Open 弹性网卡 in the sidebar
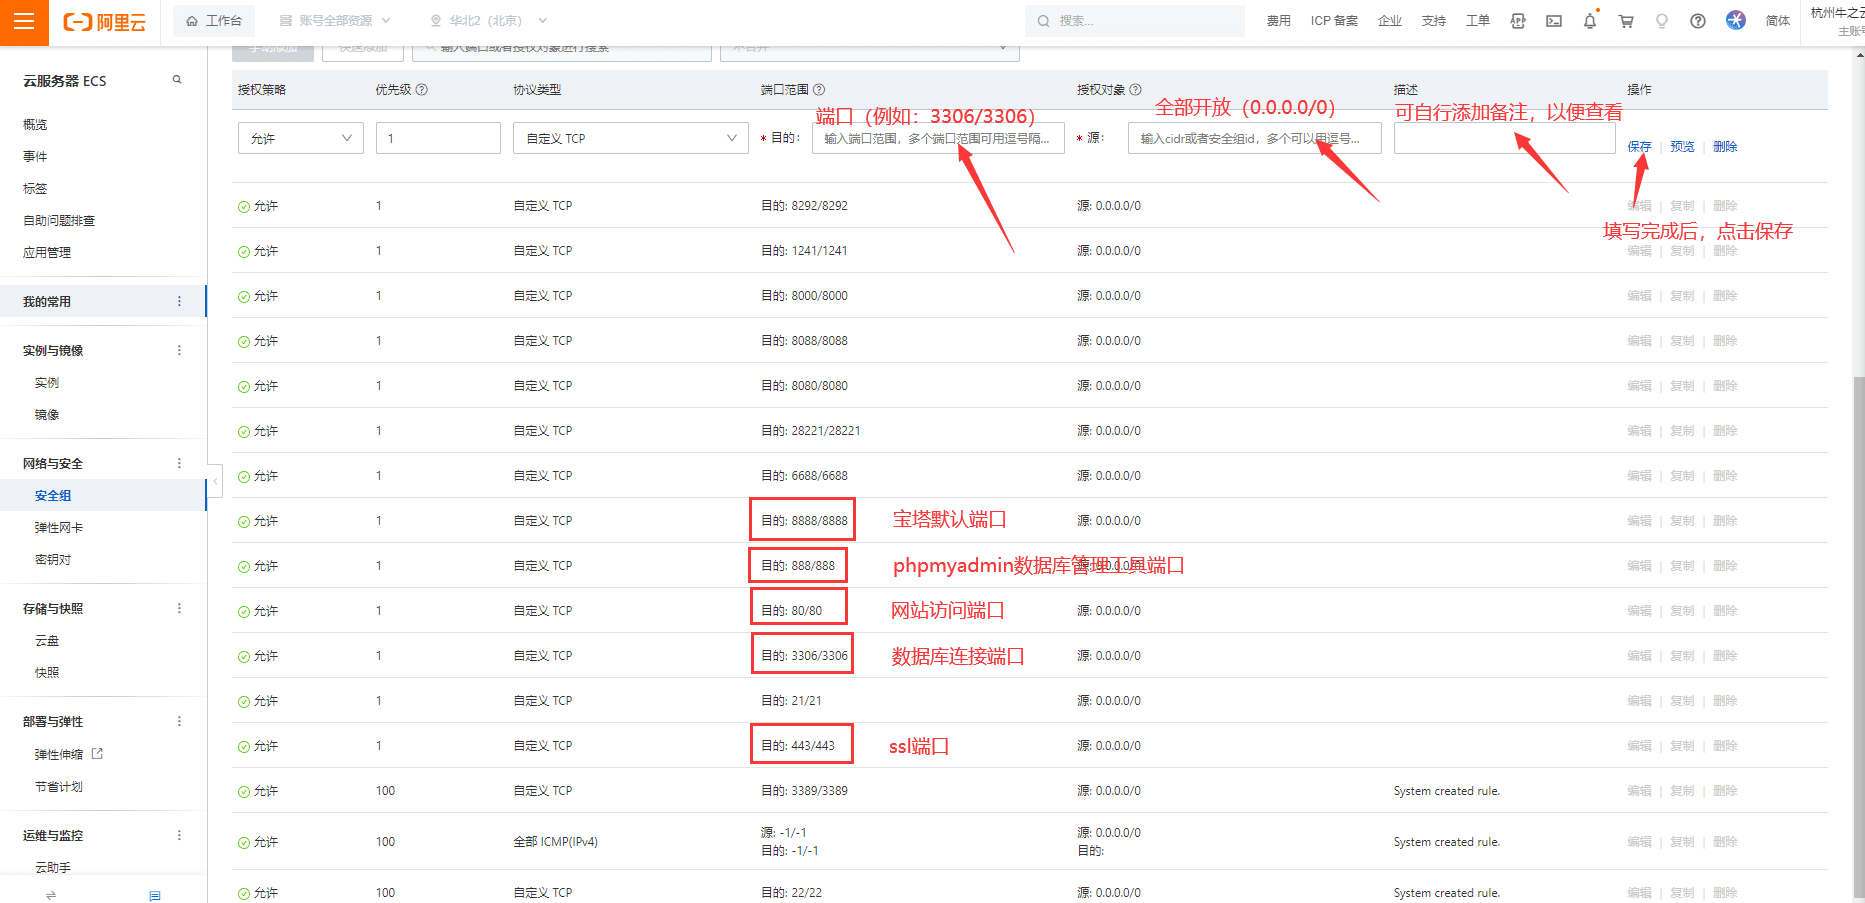 point(58,528)
